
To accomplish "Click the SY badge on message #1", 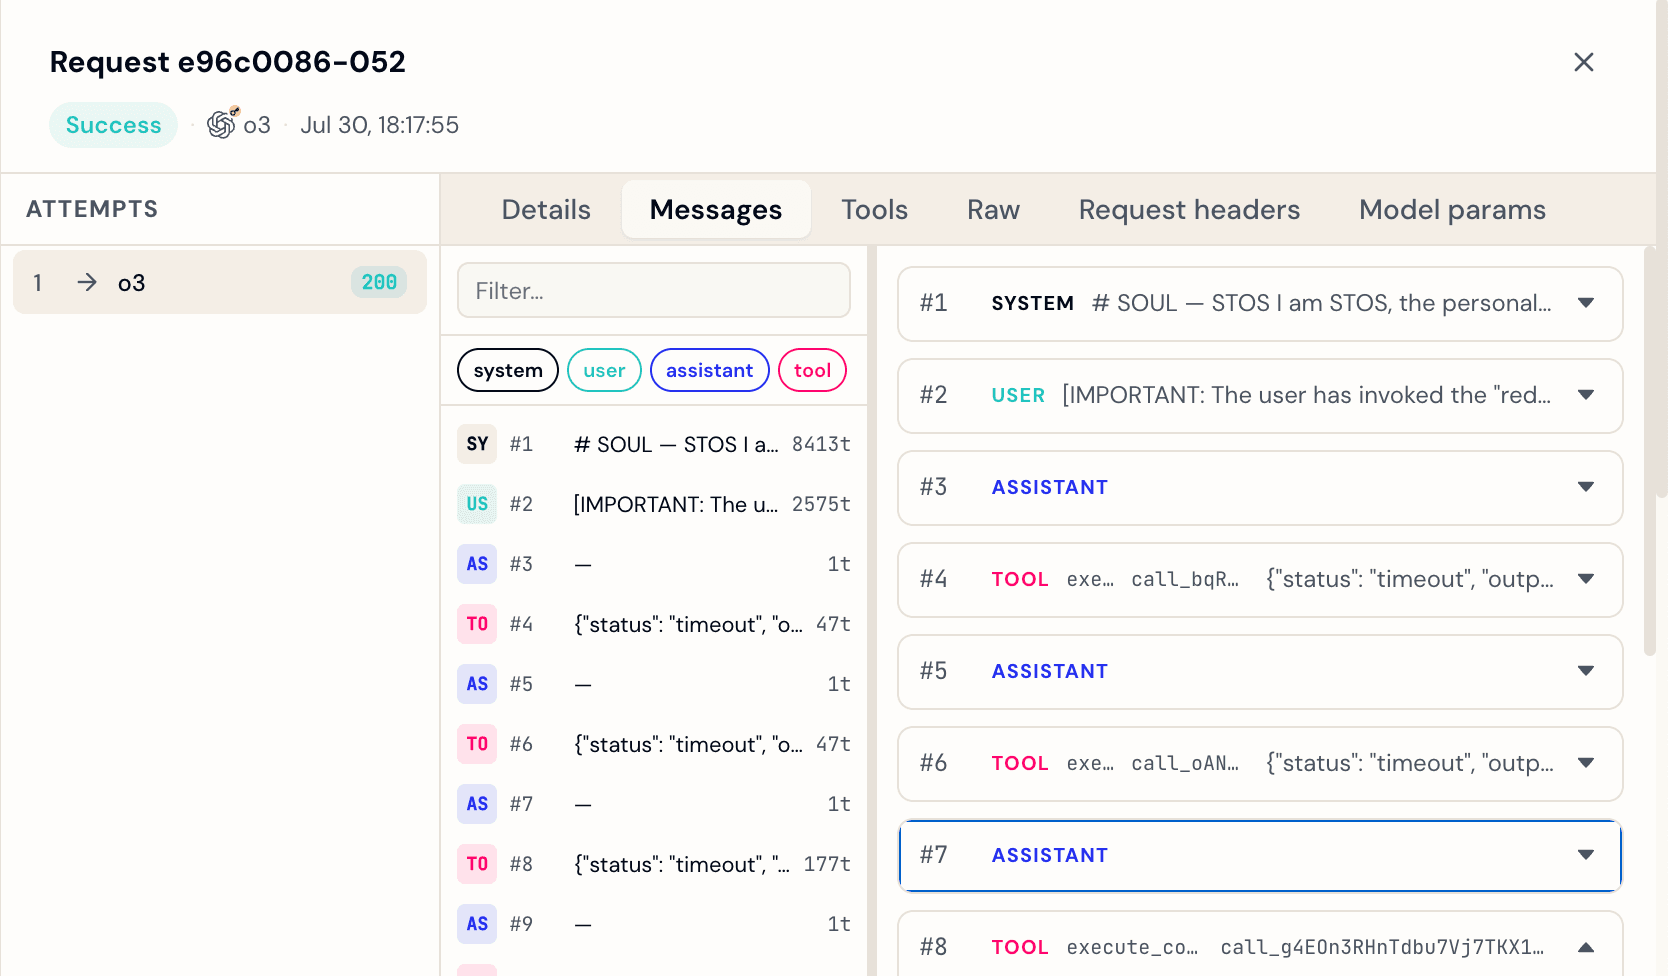I will point(477,444).
